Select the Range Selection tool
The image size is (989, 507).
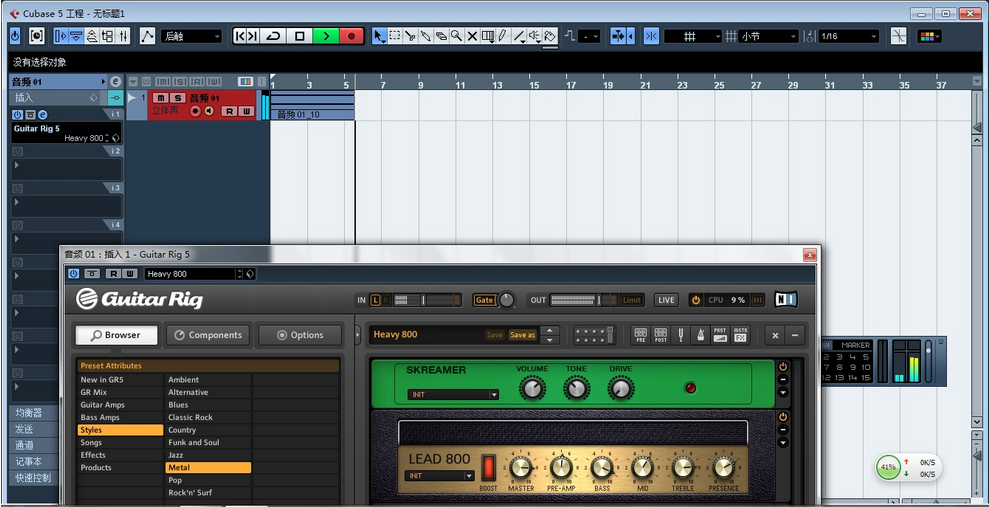pyautogui.click(x=395, y=36)
